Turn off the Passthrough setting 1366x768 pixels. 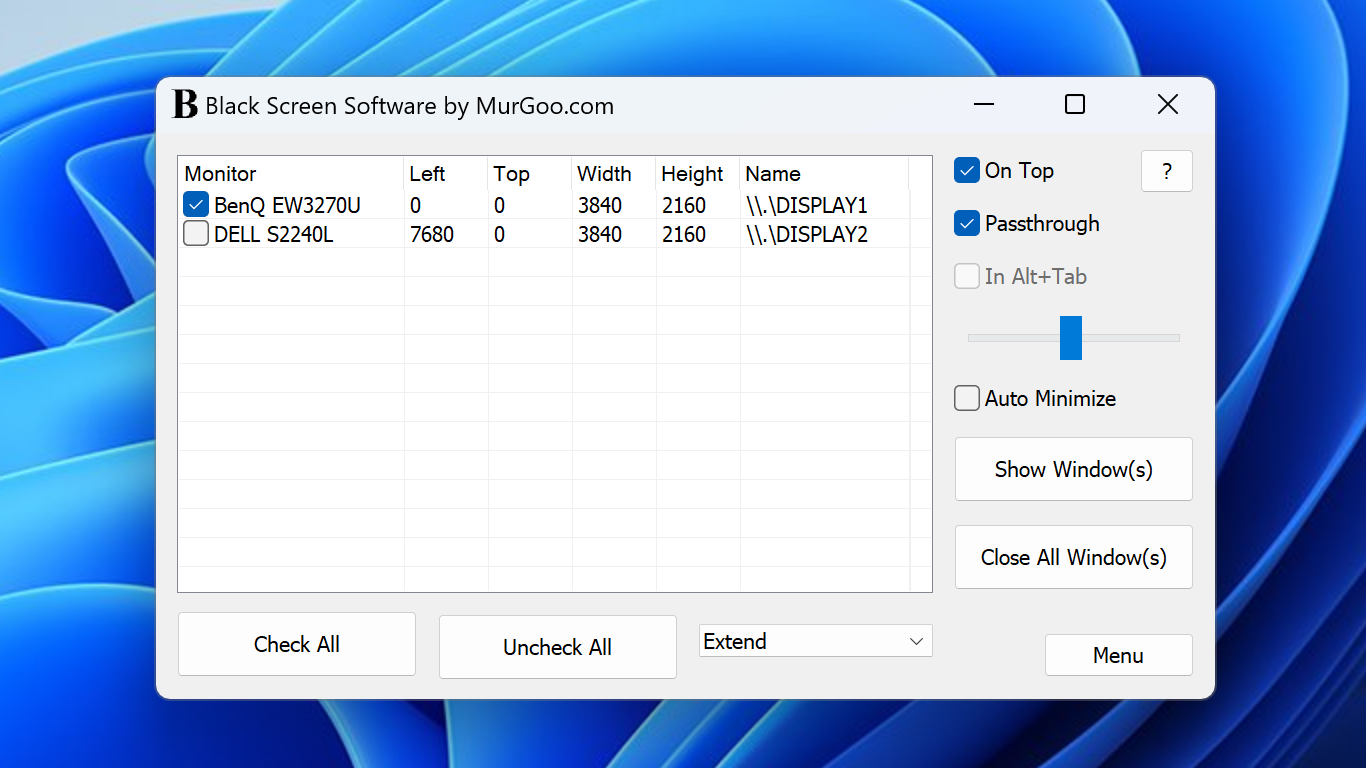point(966,223)
